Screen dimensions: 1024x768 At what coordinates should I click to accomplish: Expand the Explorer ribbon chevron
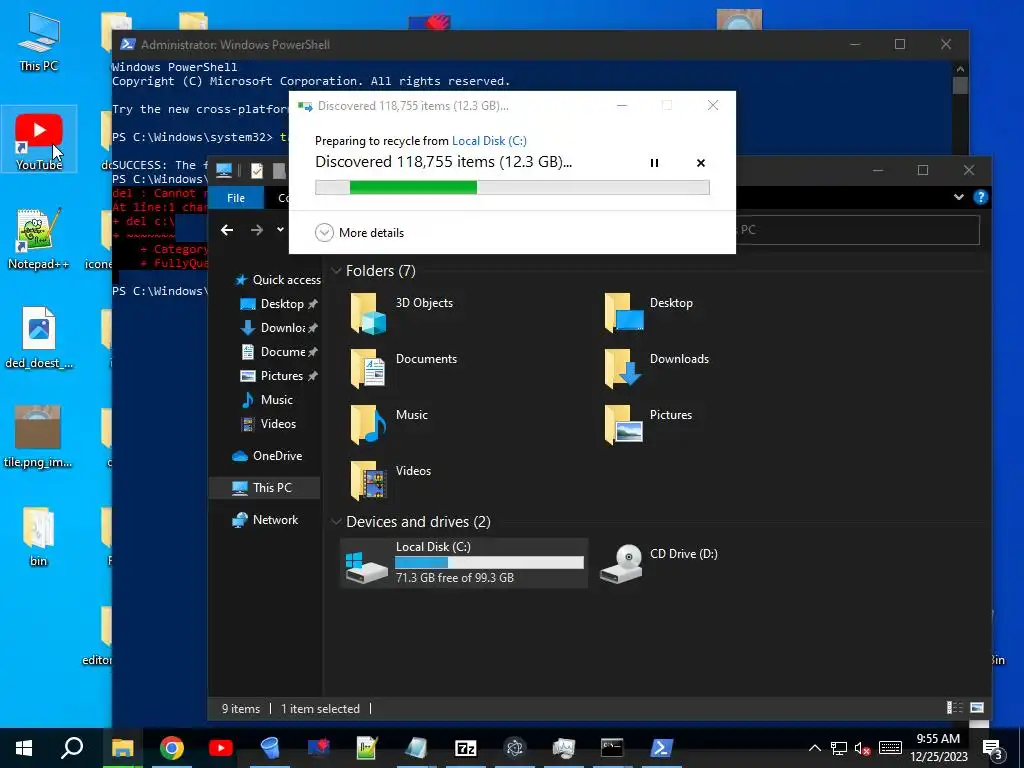pyautogui.click(x=959, y=197)
